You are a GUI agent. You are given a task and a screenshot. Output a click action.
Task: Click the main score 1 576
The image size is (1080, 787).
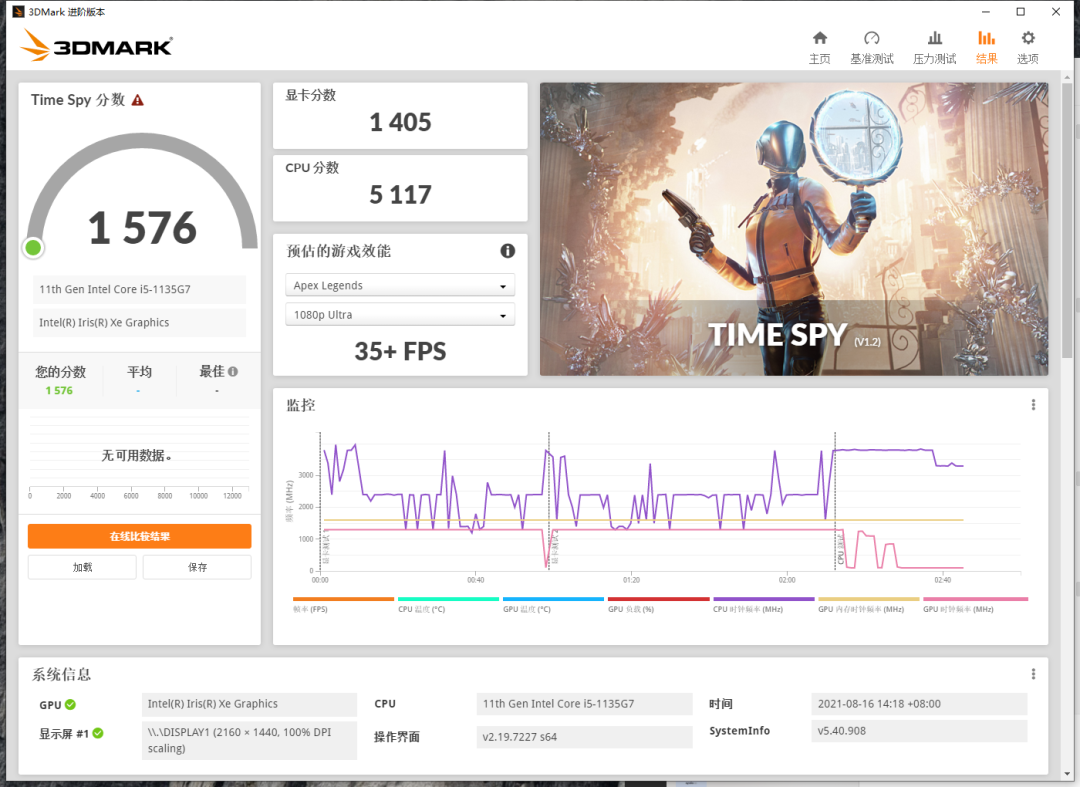pos(143,228)
